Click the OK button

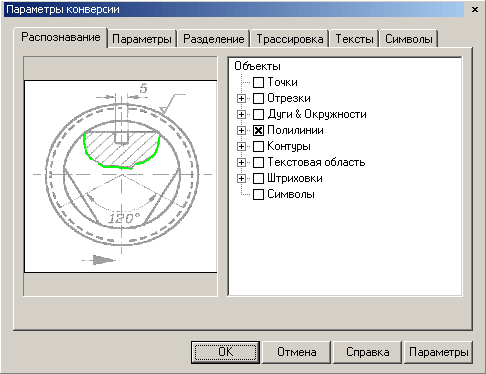click(226, 352)
